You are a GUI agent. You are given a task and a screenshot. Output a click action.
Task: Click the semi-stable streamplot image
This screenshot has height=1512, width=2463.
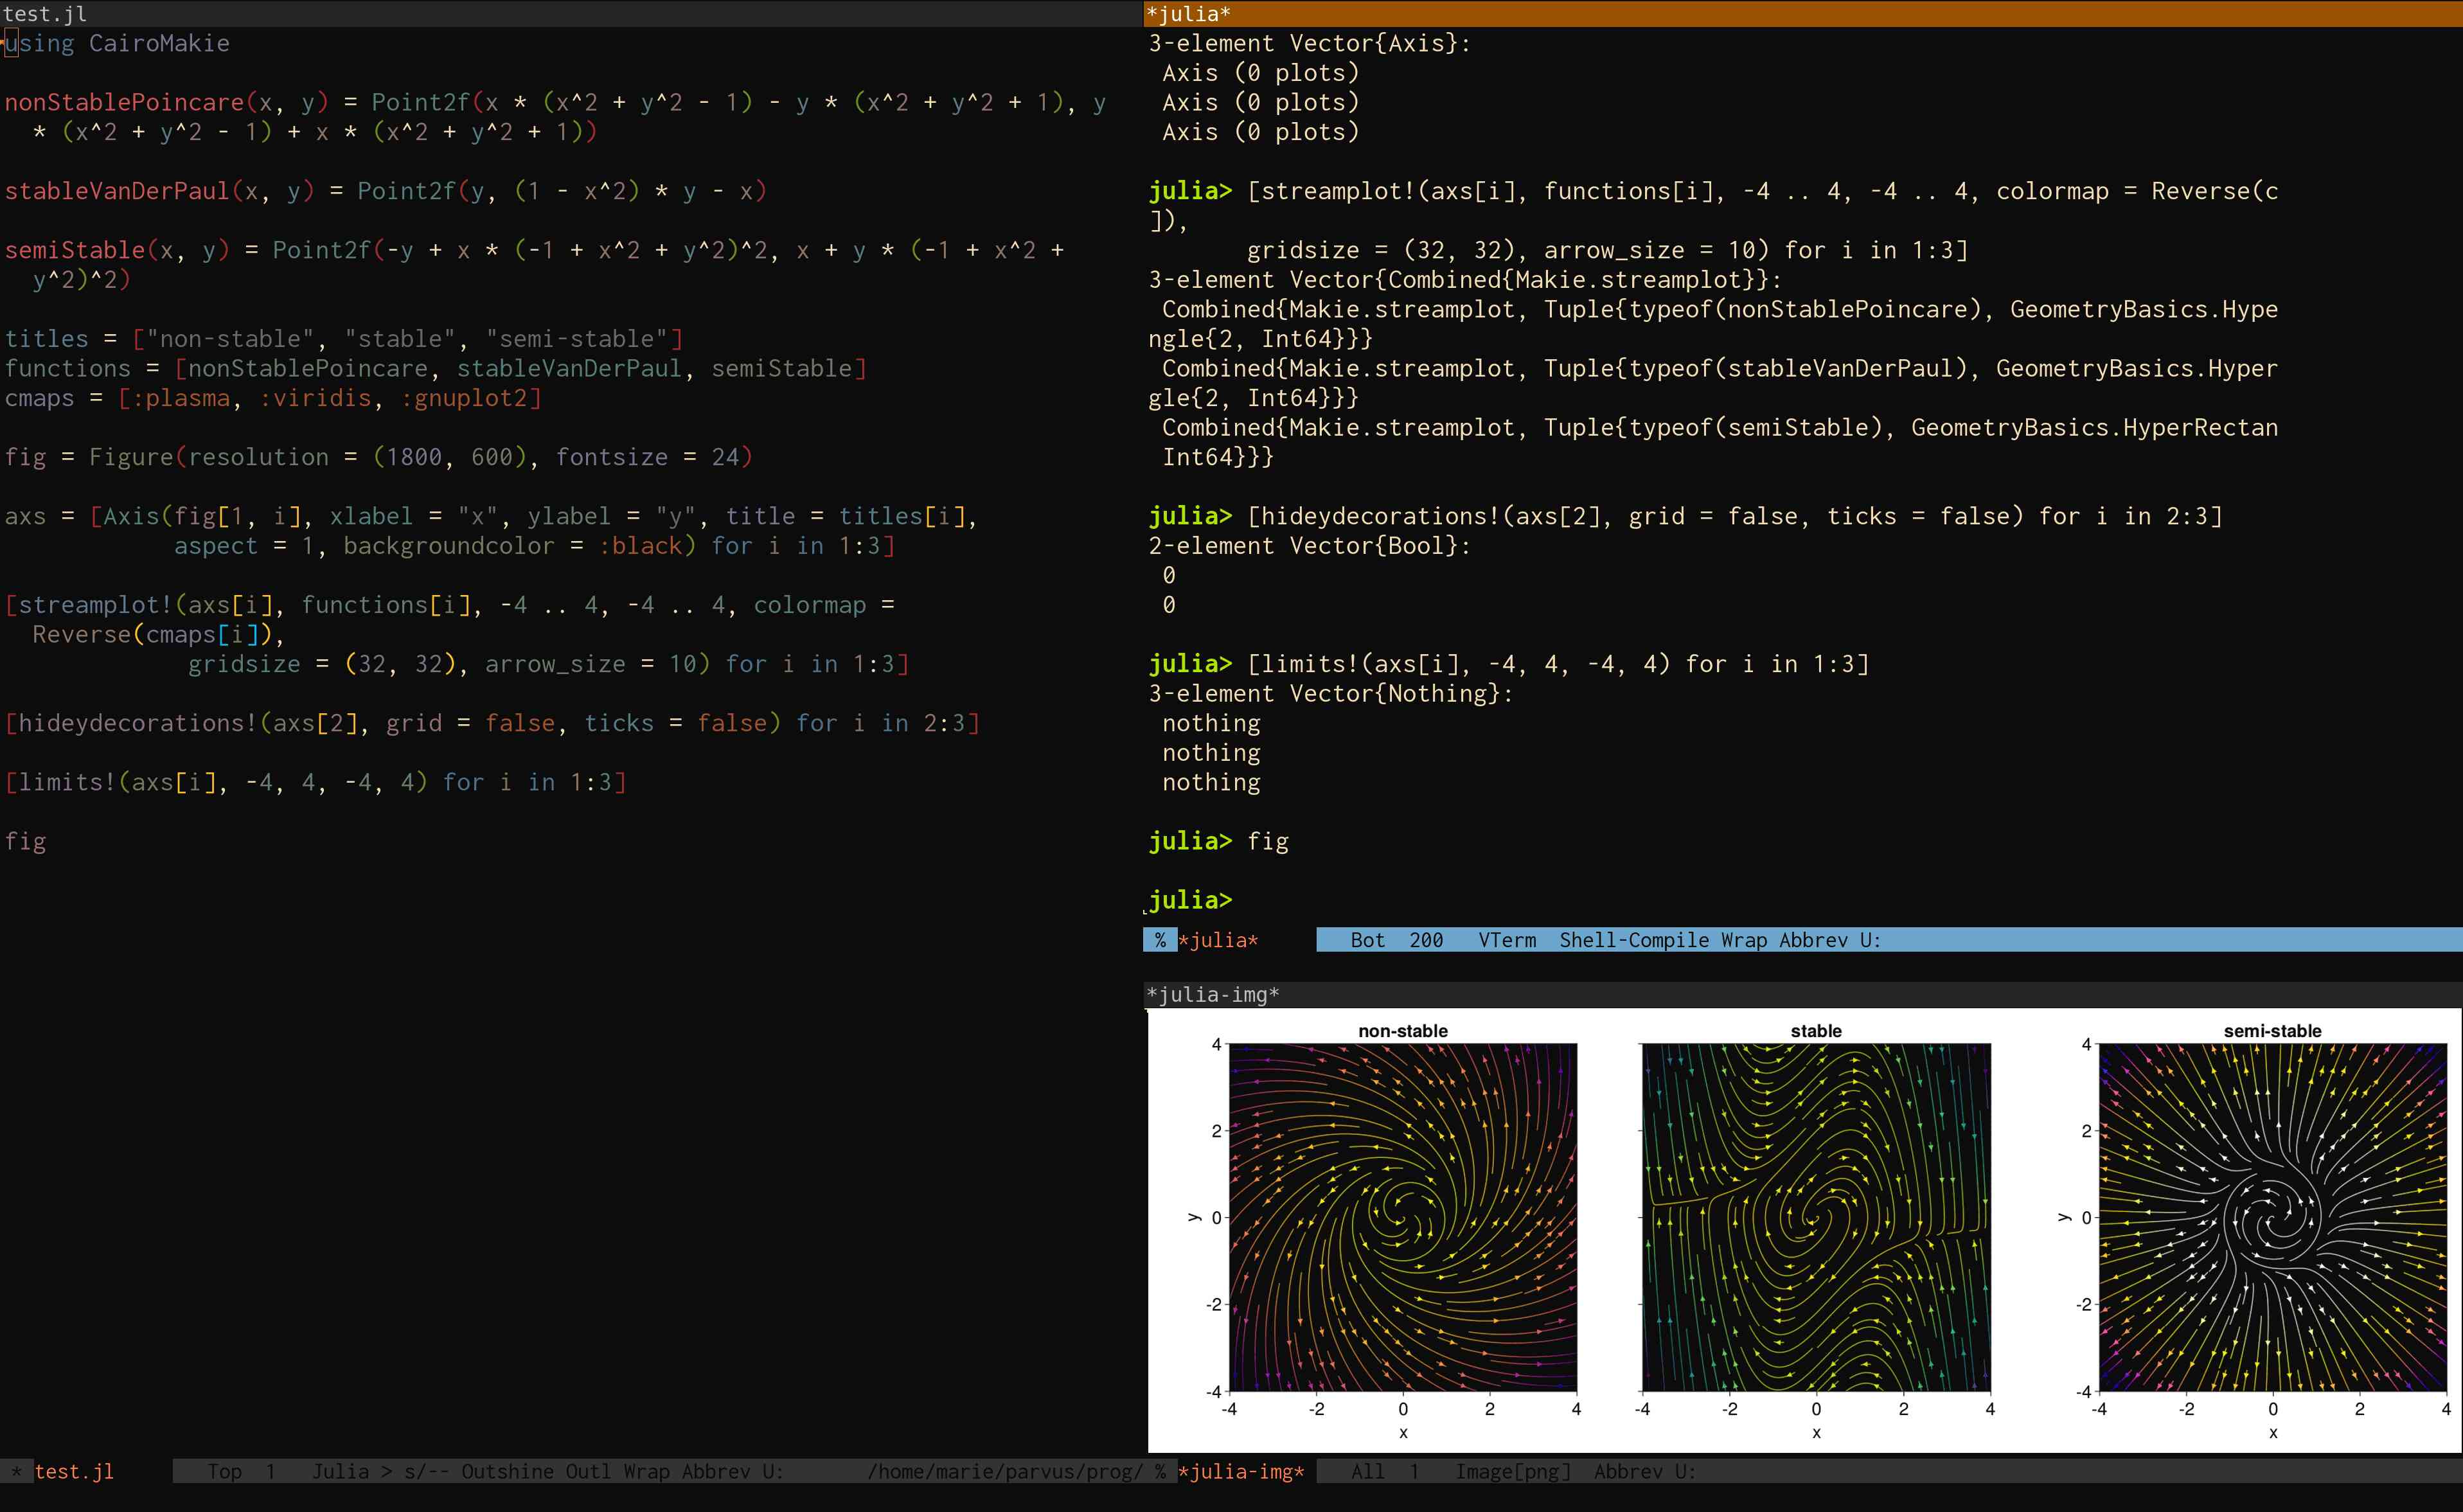point(2272,1217)
